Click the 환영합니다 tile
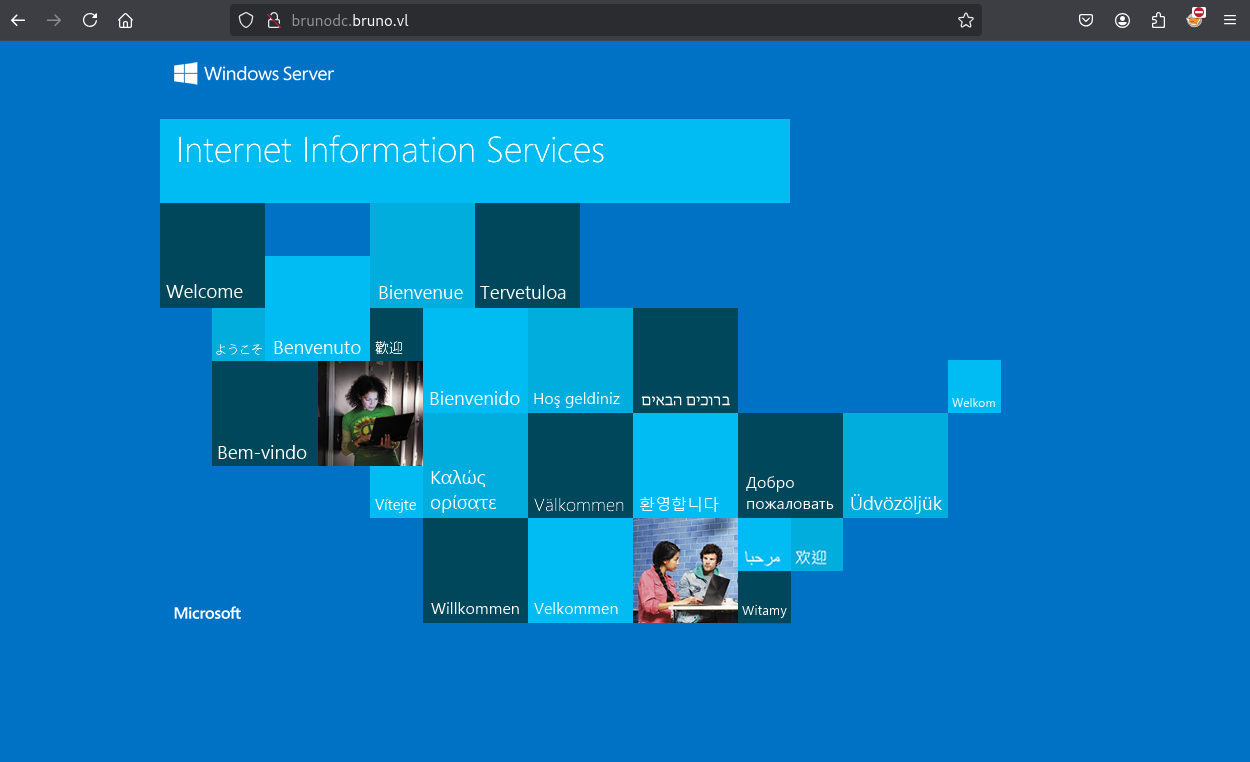Screen dimensions: 1250x762 click(685, 465)
